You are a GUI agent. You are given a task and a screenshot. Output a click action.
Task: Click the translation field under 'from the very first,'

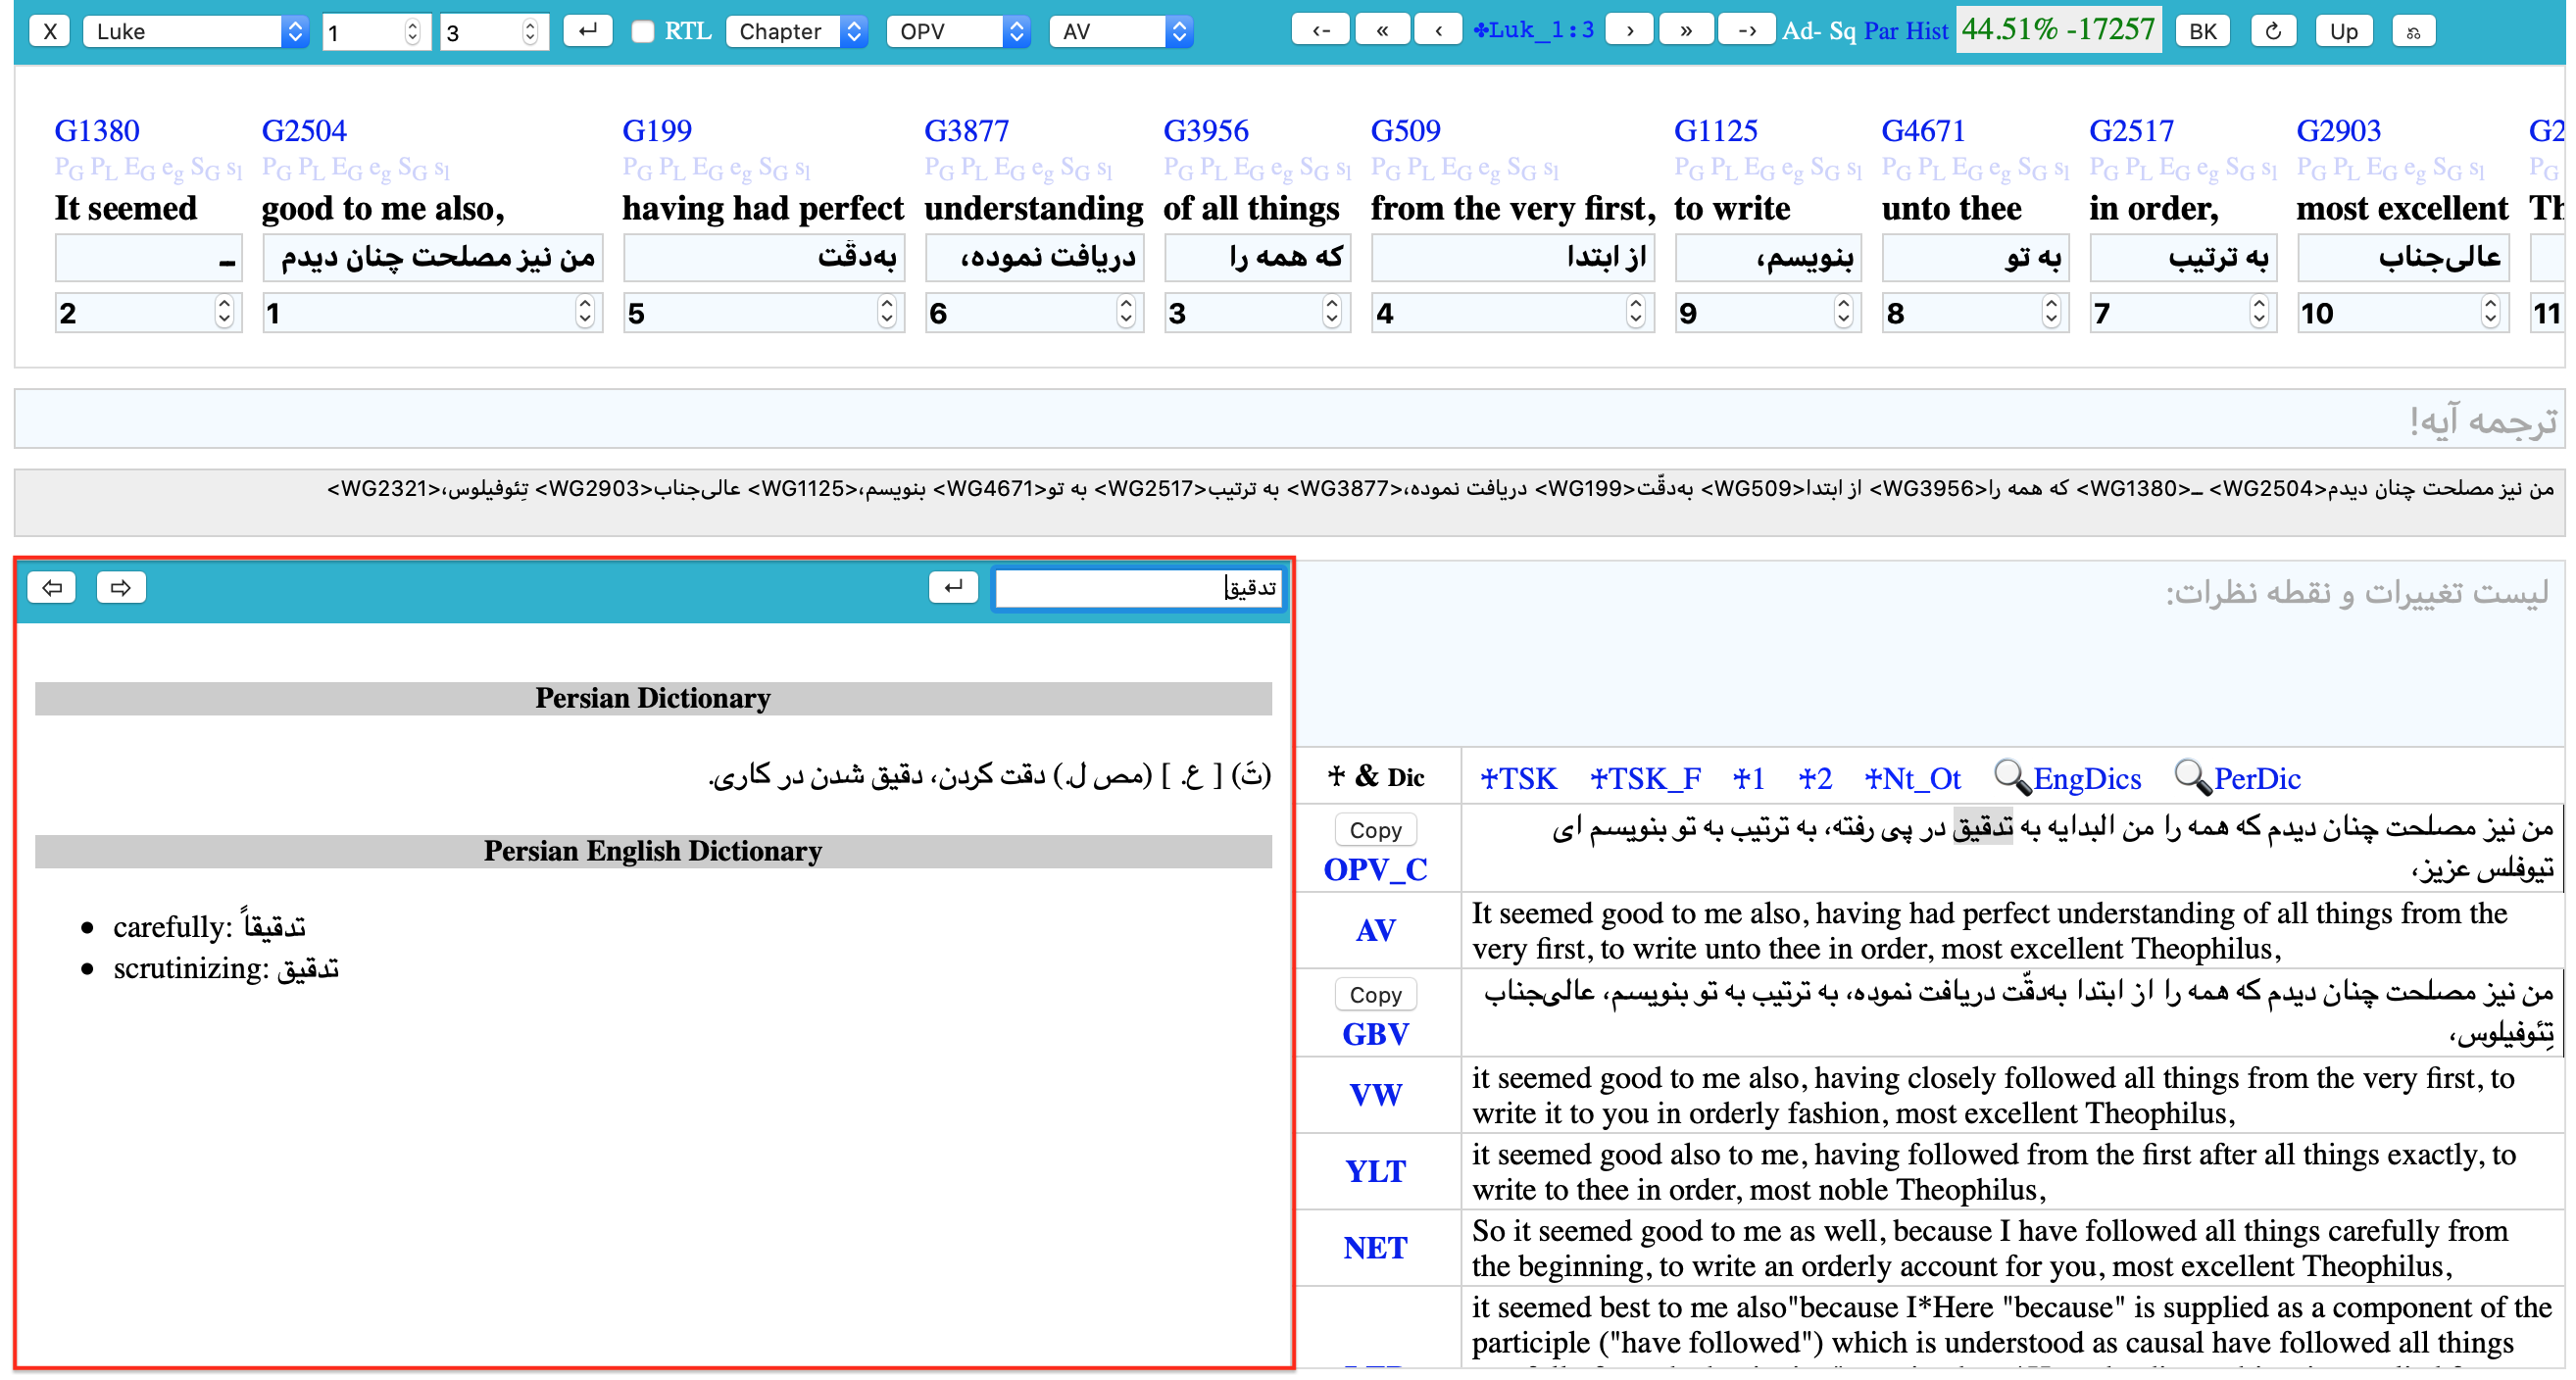pyautogui.click(x=1513, y=258)
